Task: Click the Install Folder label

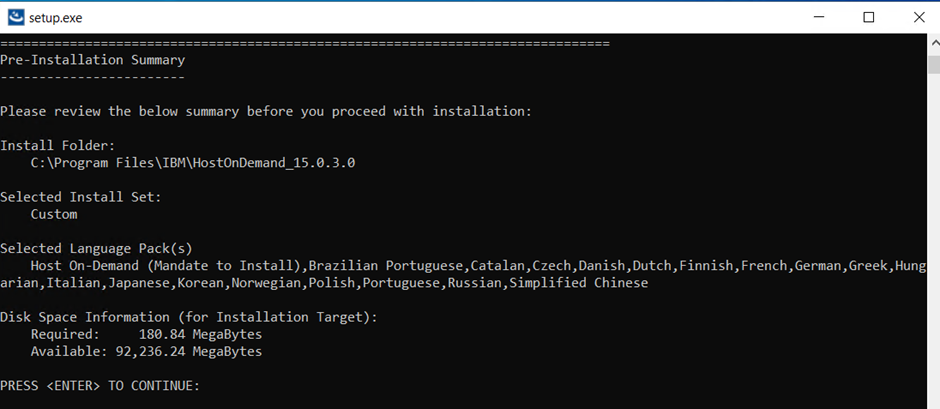Action: coord(58,145)
